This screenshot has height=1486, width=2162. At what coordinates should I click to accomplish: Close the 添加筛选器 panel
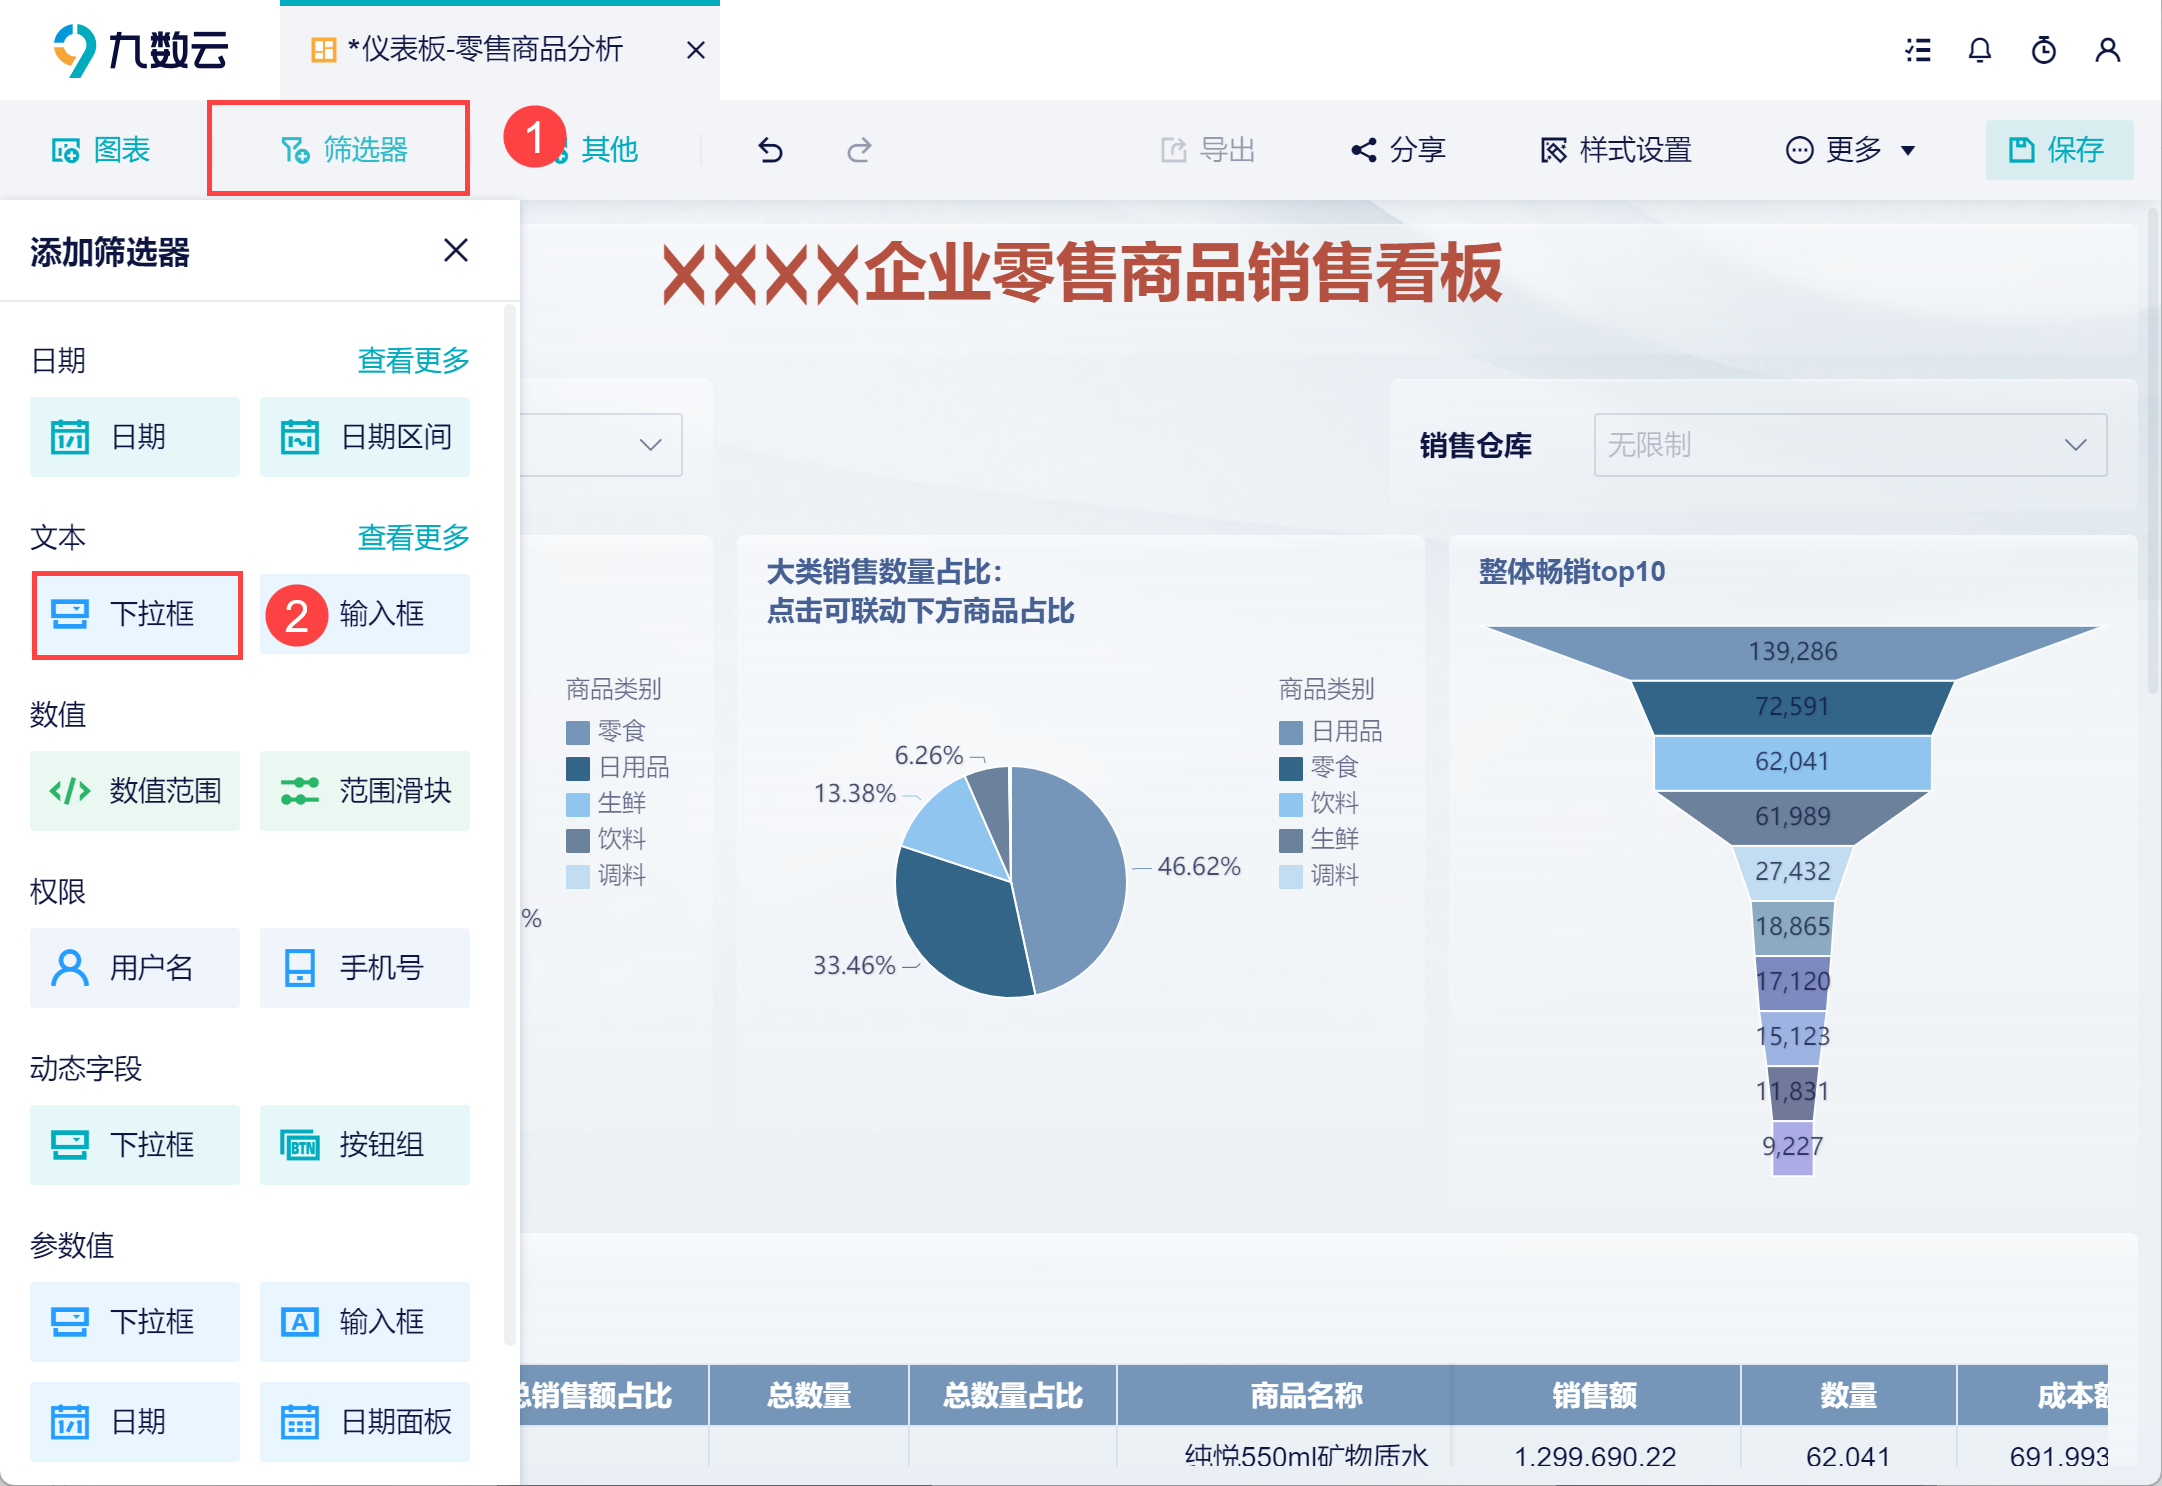(456, 250)
